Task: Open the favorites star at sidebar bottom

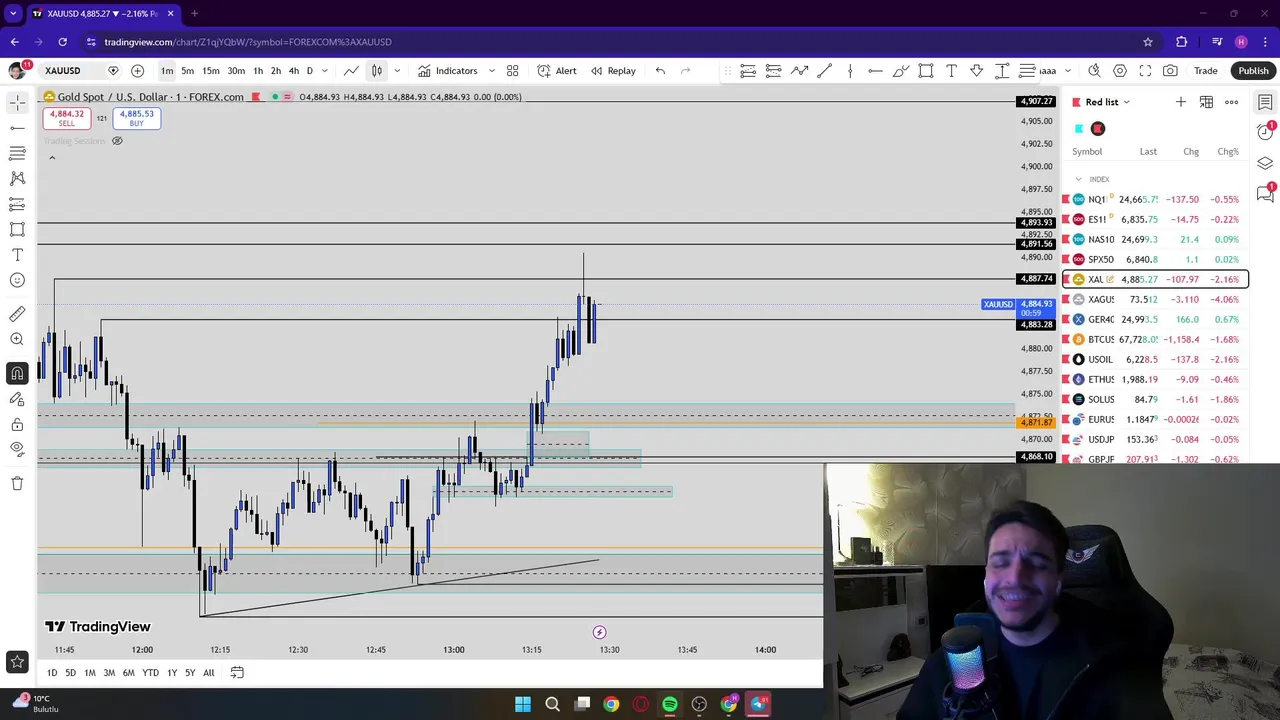Action: pyautogui.click(x=17, y=661)
